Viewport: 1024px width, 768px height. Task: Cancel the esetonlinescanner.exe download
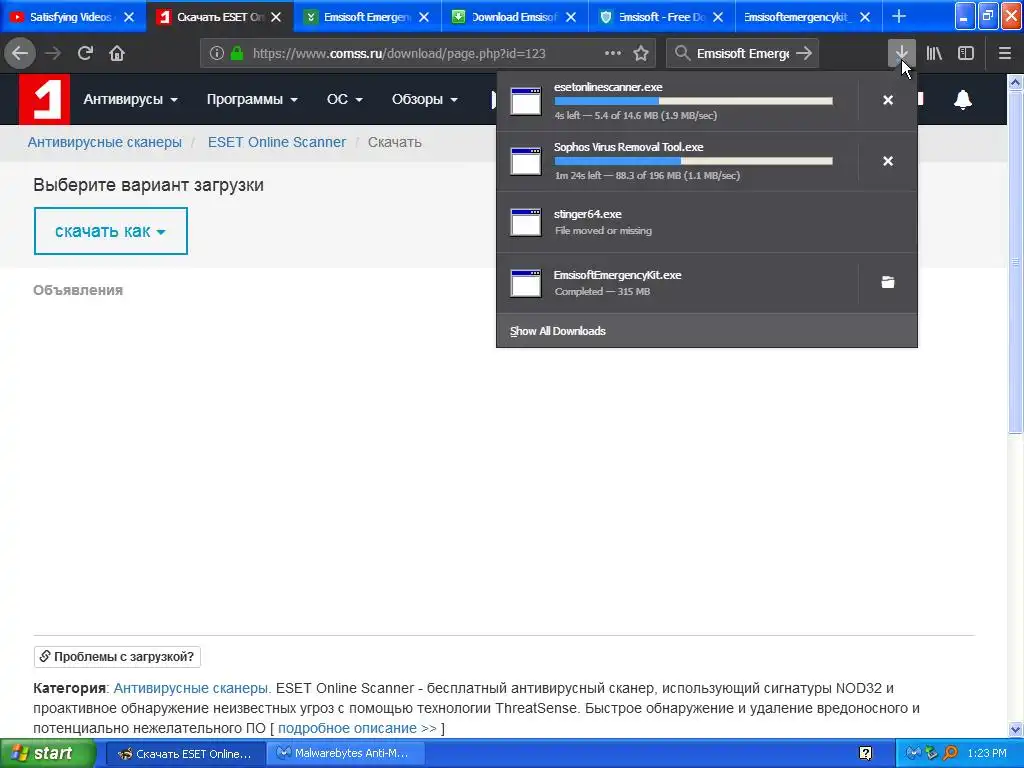pyautogui.click(x=888, y=100)
